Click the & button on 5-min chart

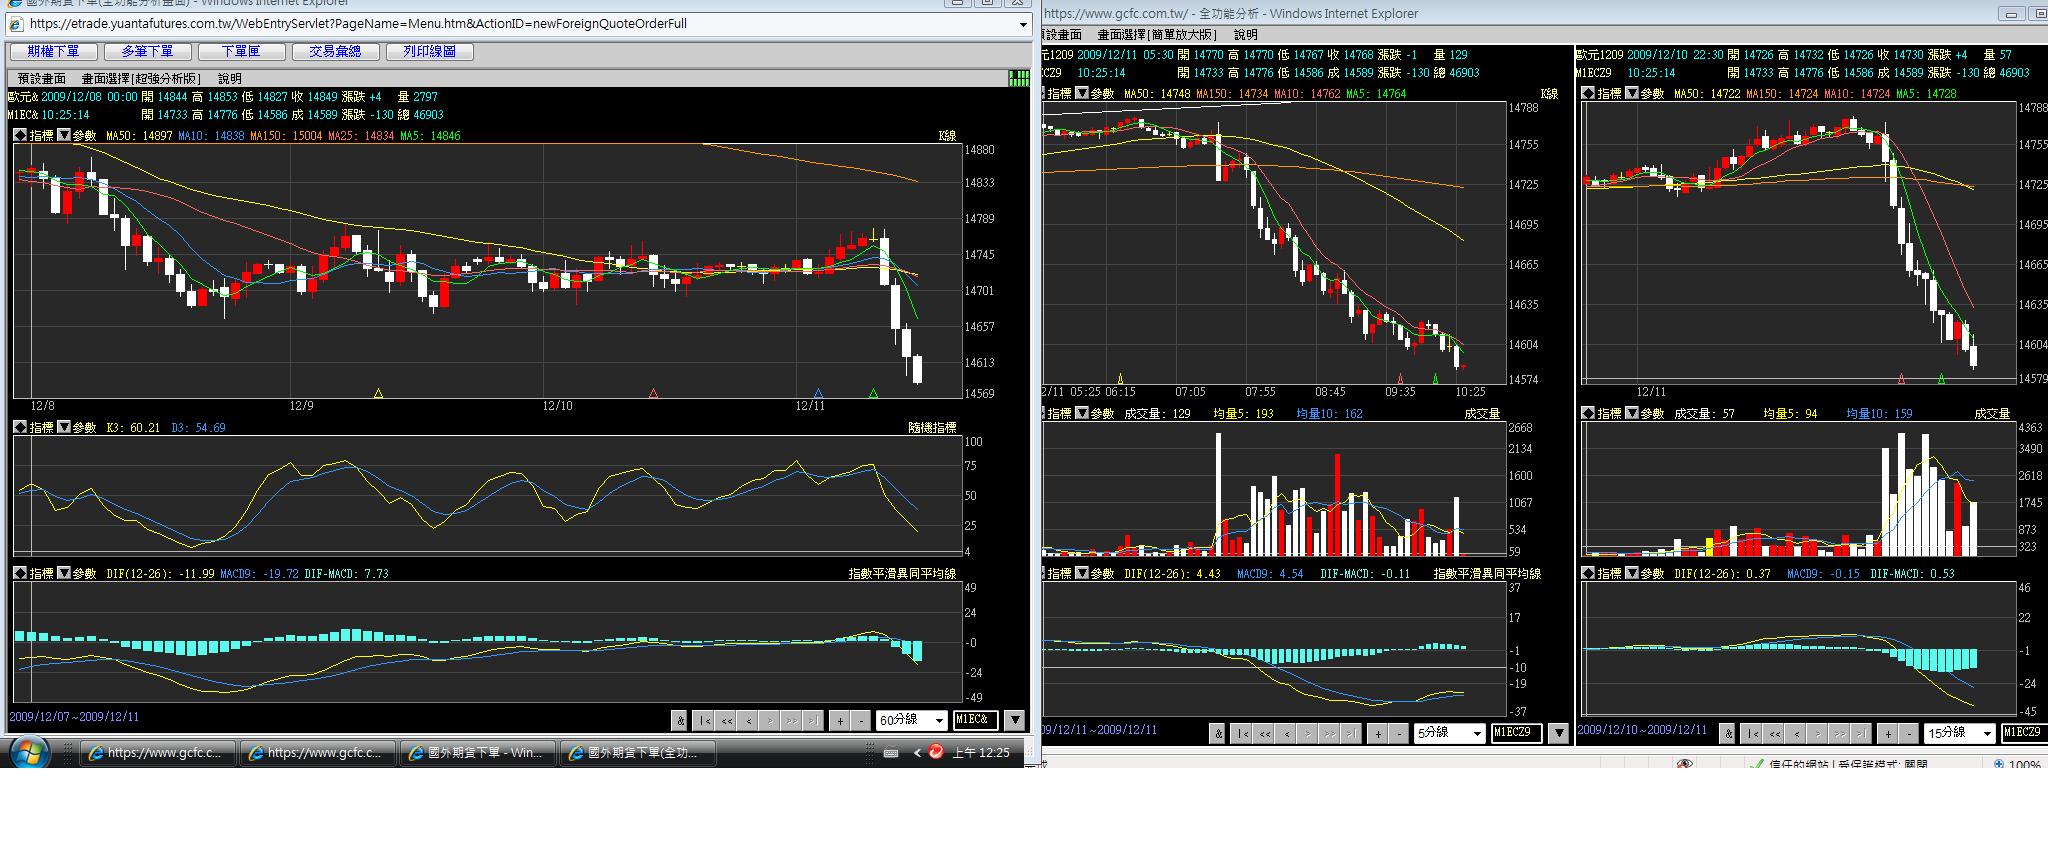(x=1217, y=734)
